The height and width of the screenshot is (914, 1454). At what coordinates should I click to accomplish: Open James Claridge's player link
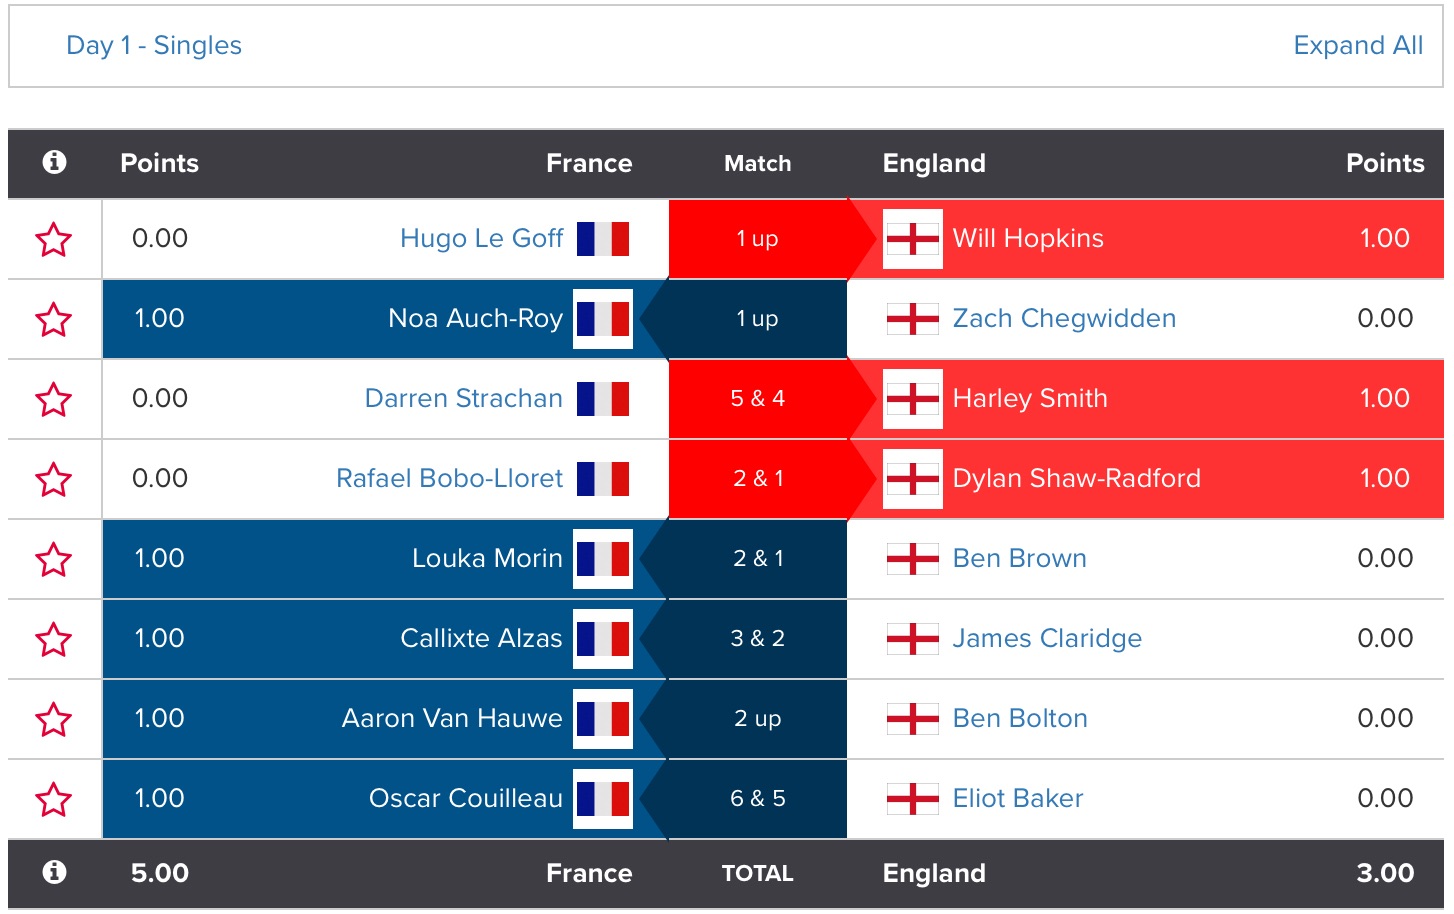(1046, 639)
